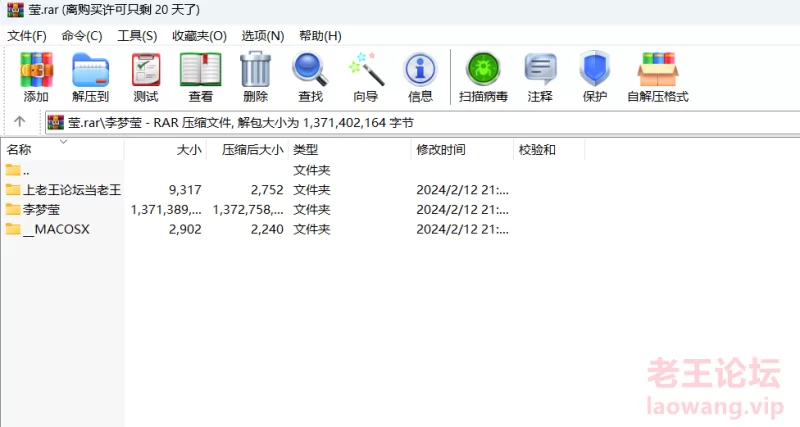Open the 注释 (Comment) icon

coord(540,69)
